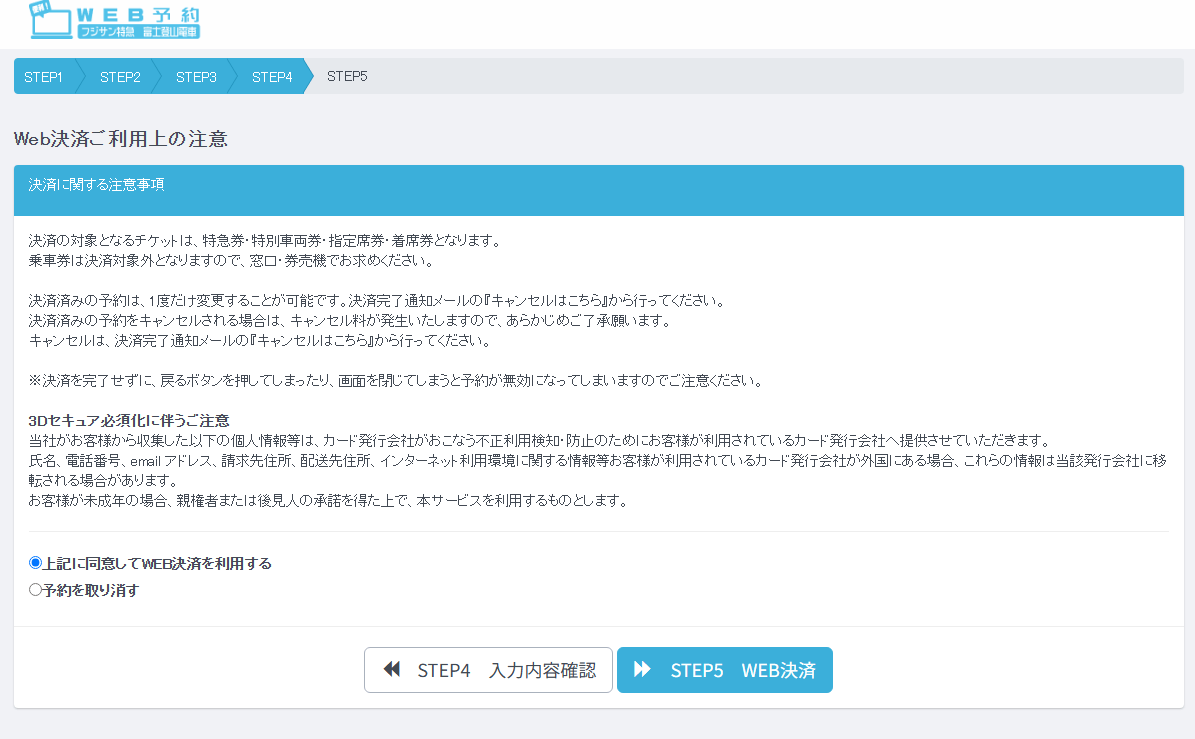Select the 予約を取り消す radio button
1195x739 pixels.
(x=36, y=590)
